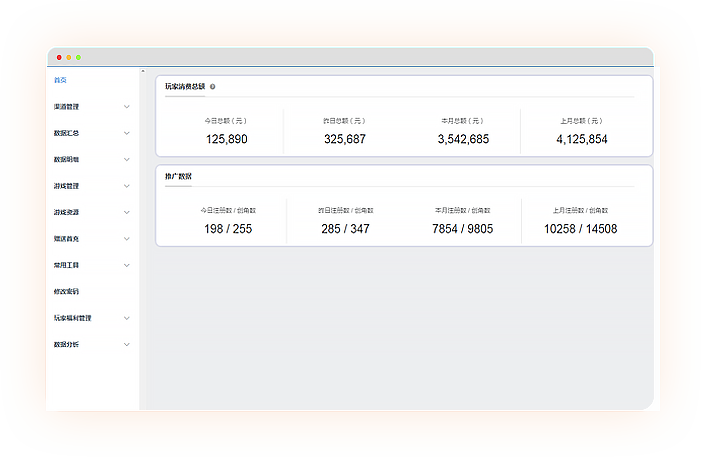
Task: Click the 推广数据 panel heading
Action: pos(178,176)
